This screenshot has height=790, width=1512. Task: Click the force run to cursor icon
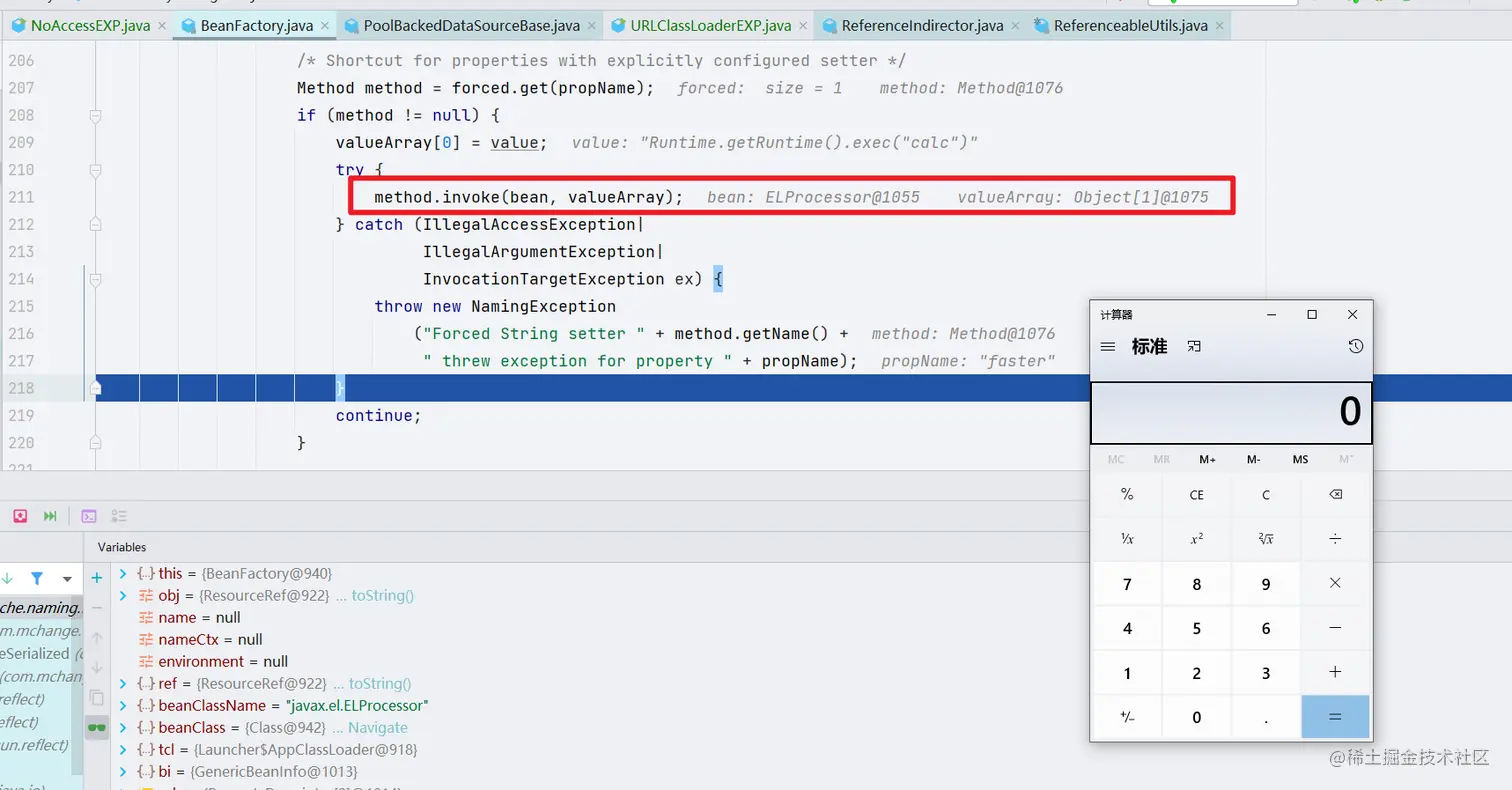(x=50, y=516)
